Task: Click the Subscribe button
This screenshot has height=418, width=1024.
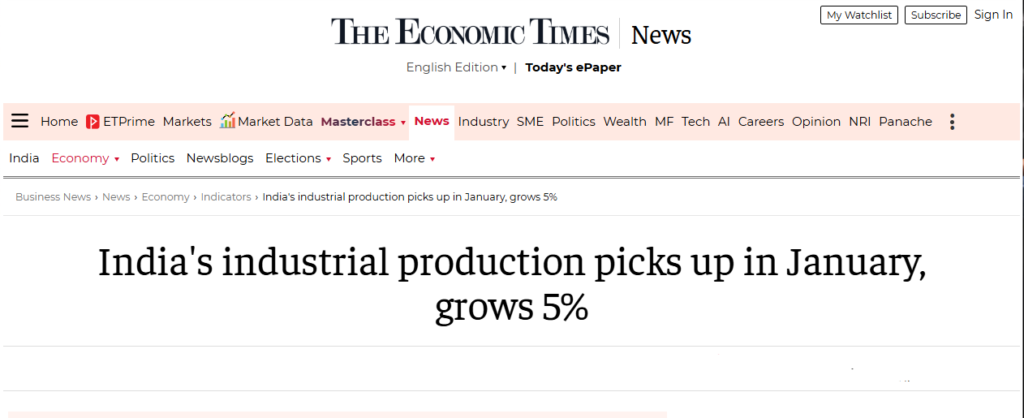Action: [936, 15]
